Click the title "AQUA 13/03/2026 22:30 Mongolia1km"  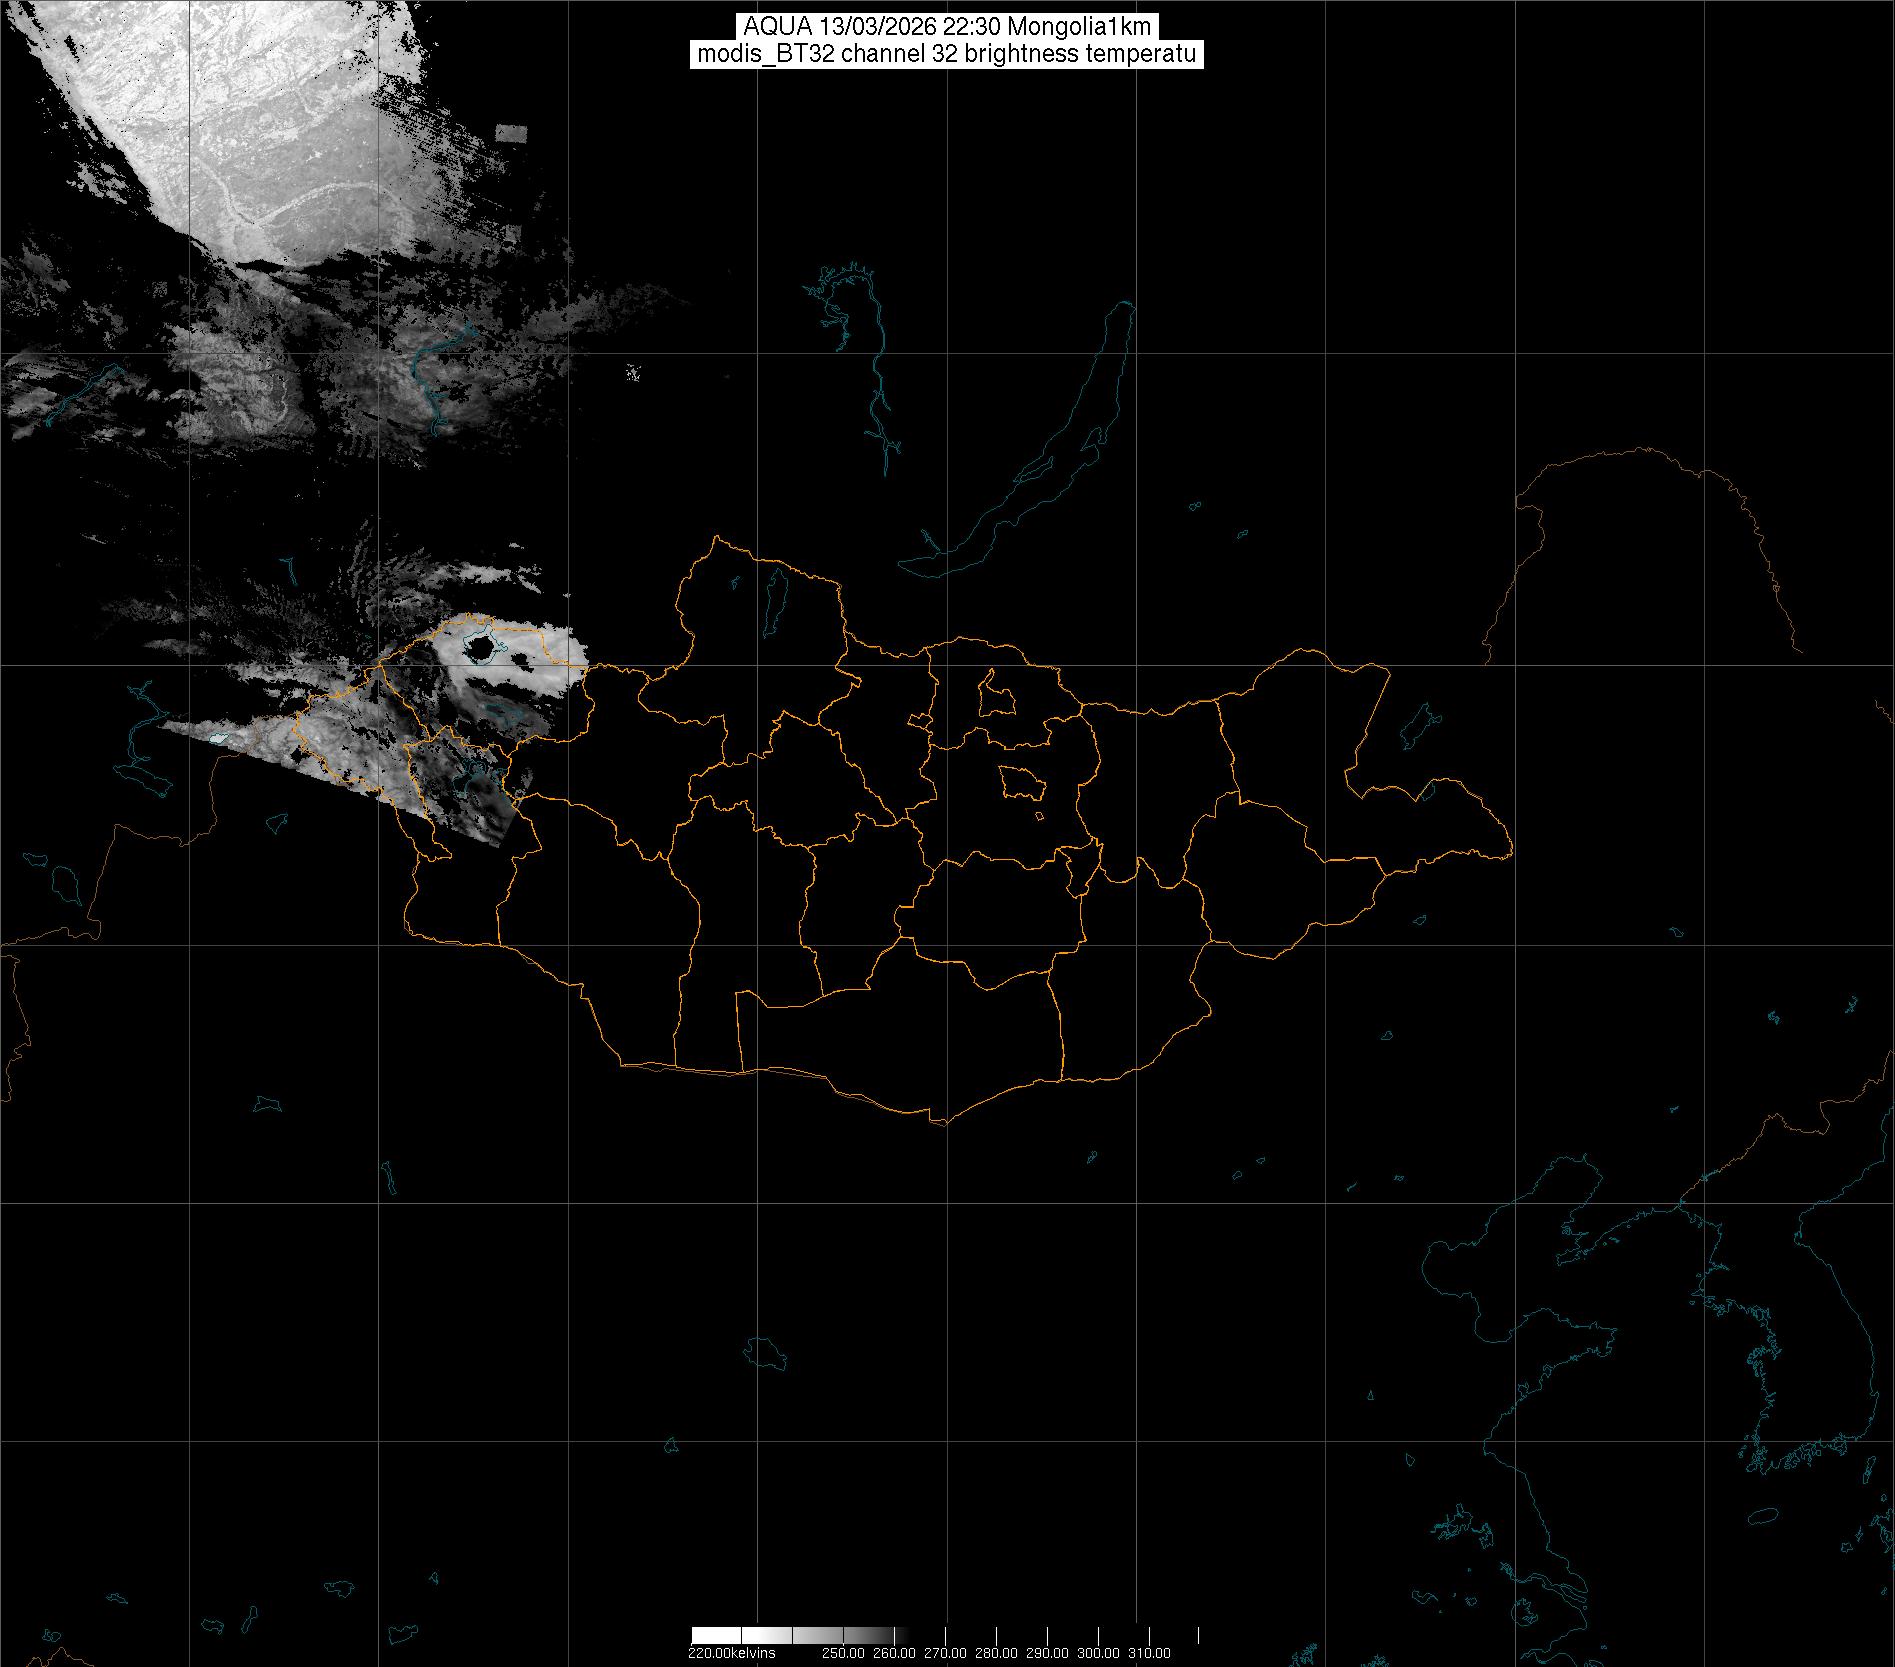coord(947,27)
